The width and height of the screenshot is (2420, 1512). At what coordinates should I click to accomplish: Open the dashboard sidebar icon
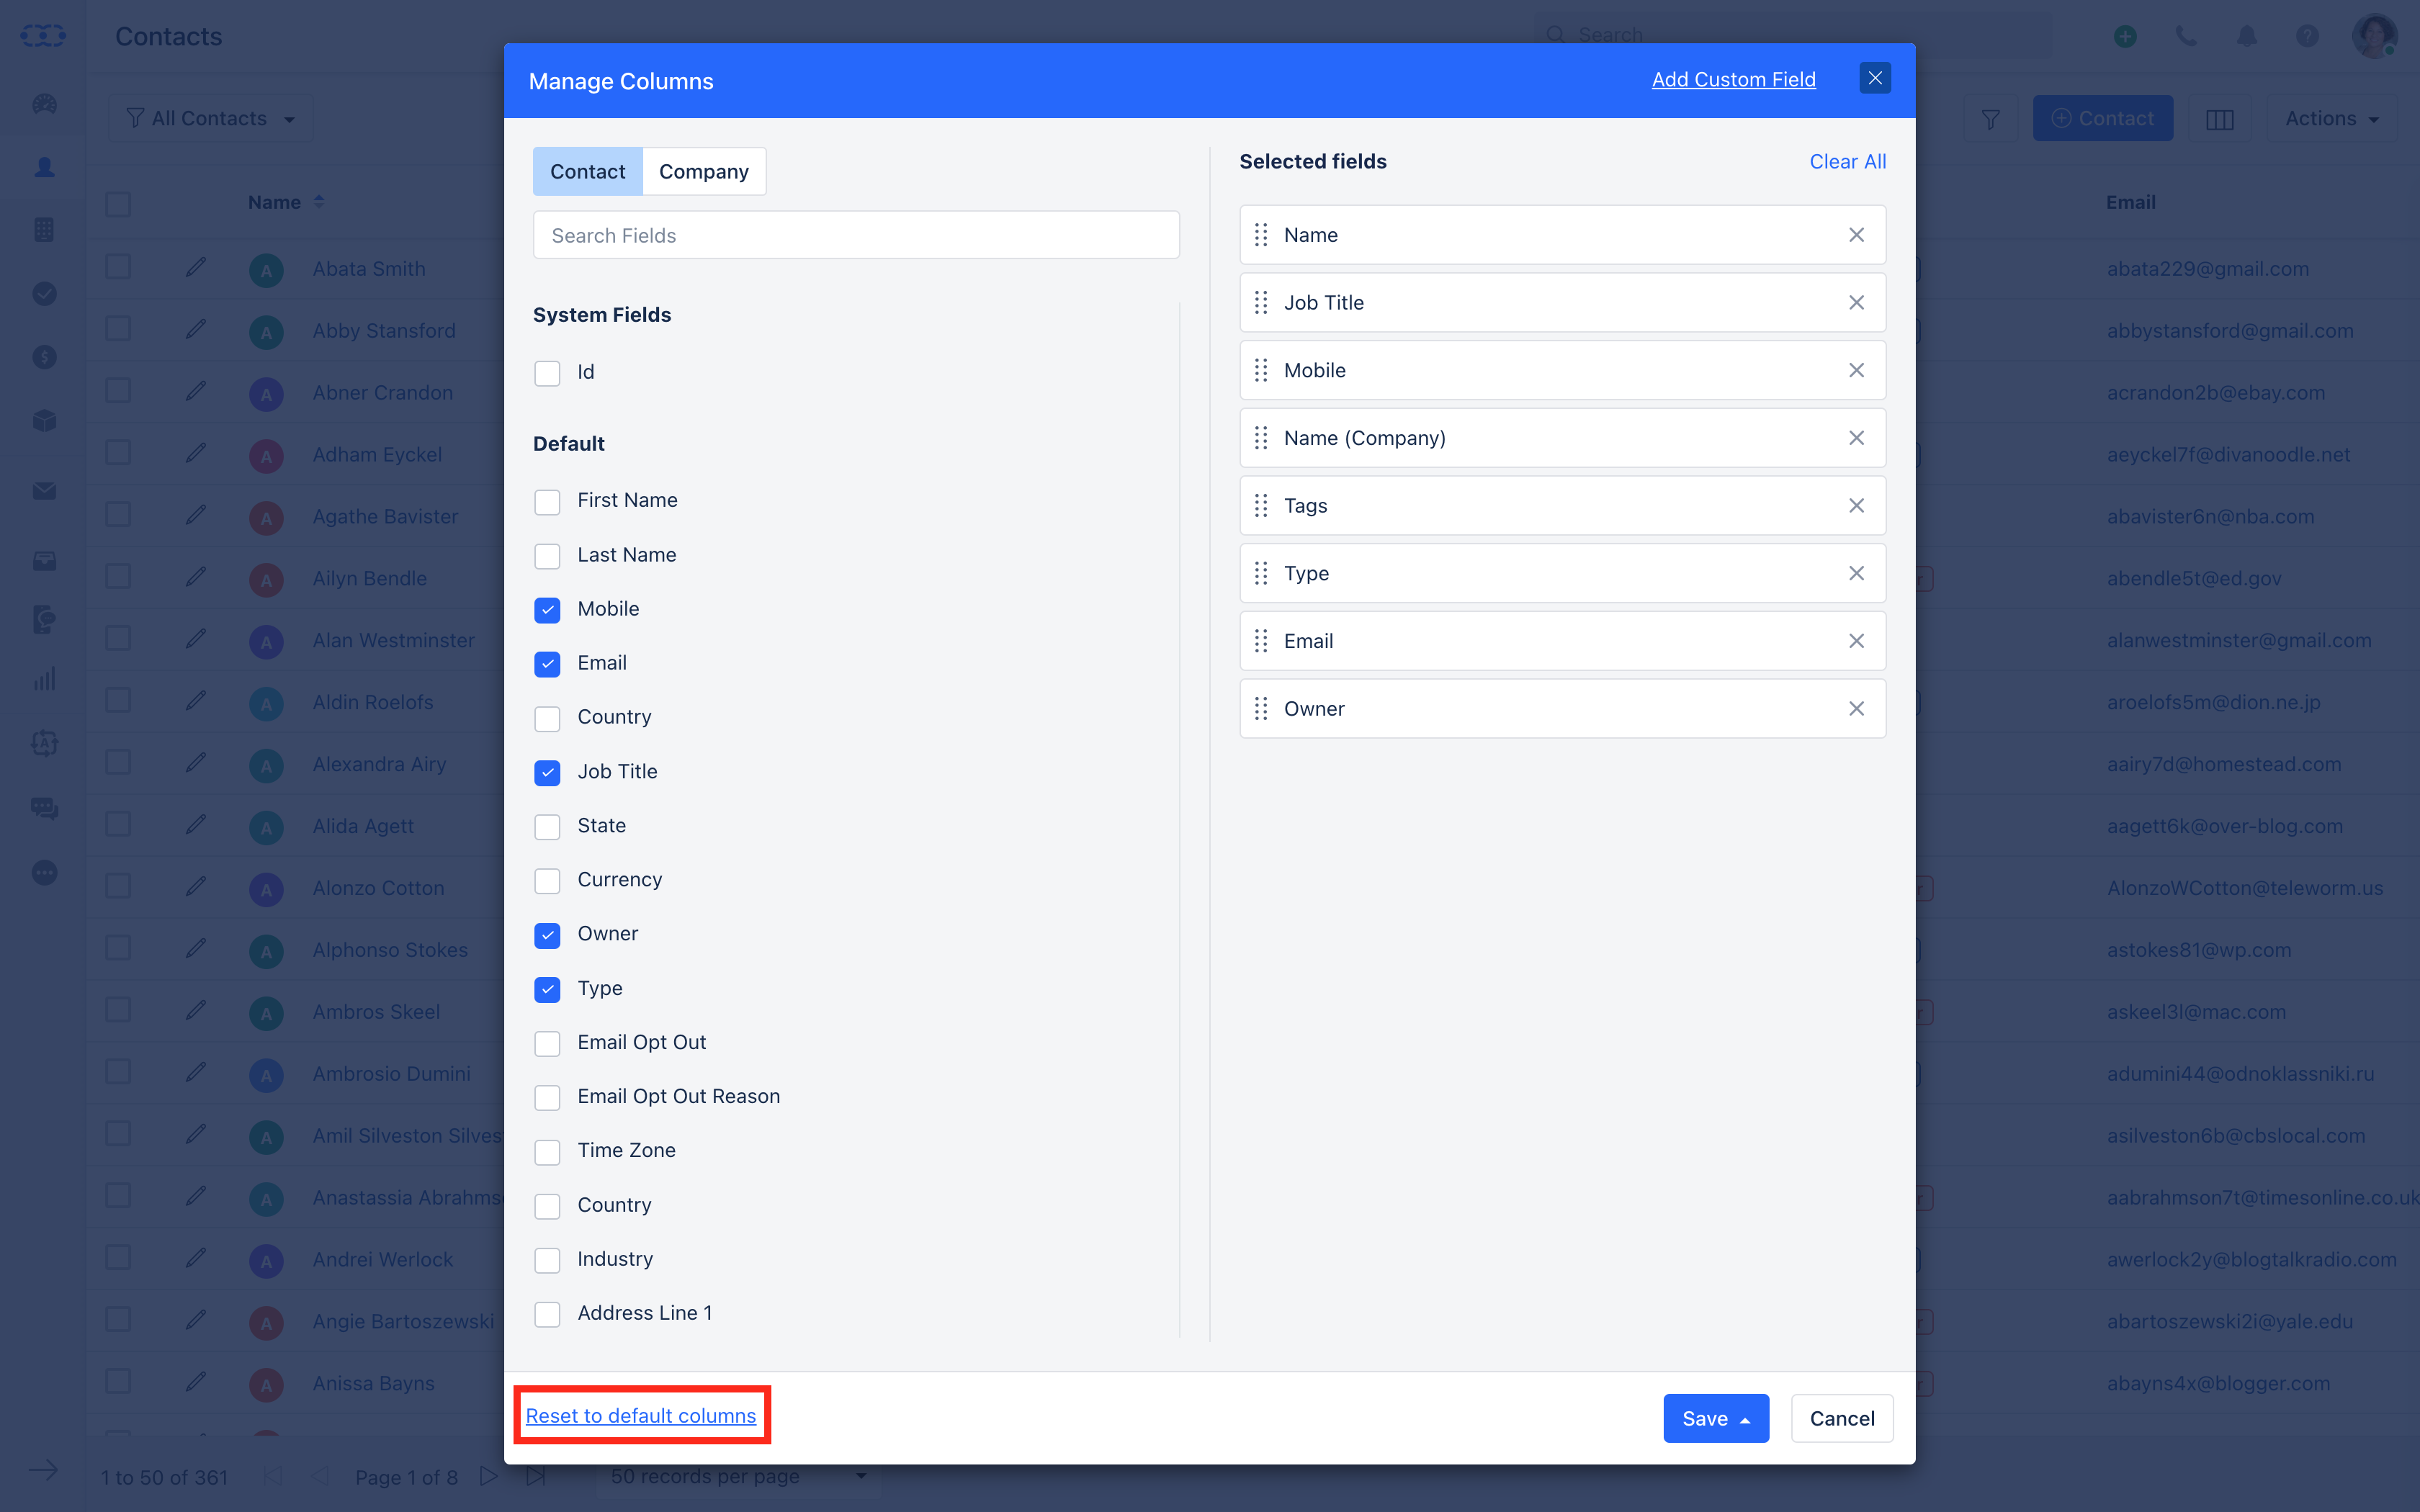click(44, 104)
